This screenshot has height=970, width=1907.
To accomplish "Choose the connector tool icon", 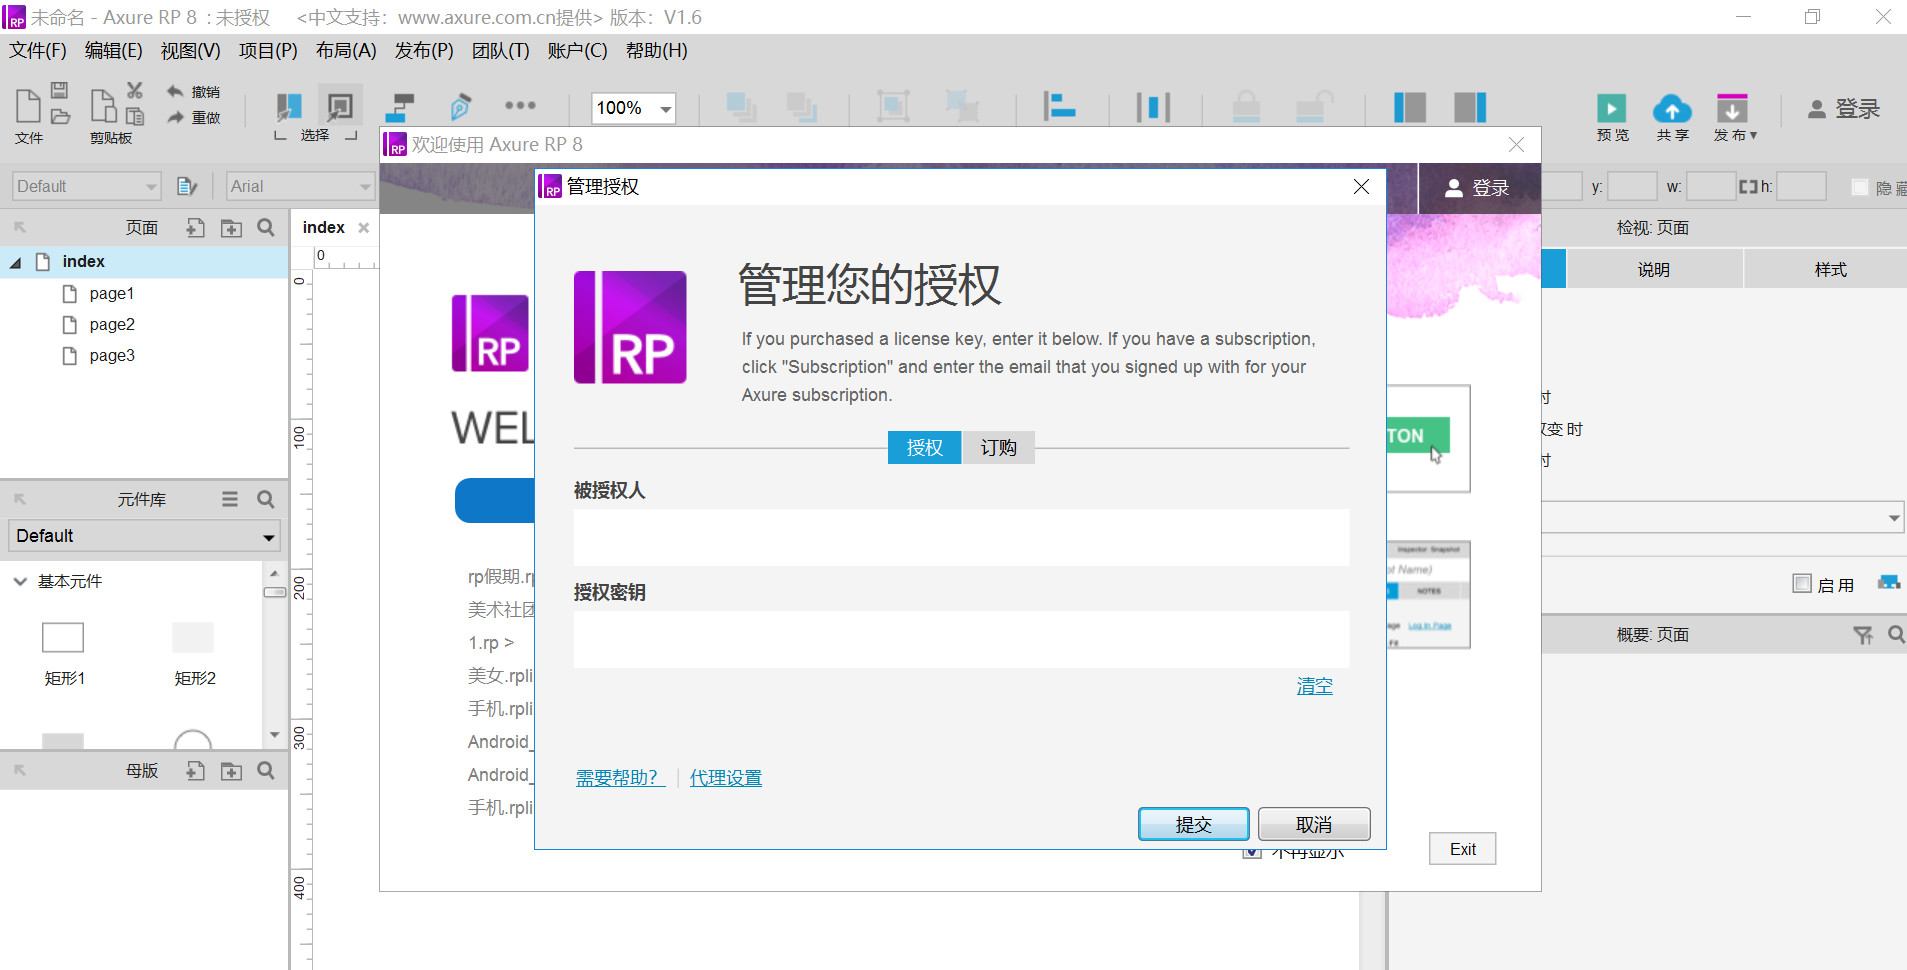I will click(400, 106).
